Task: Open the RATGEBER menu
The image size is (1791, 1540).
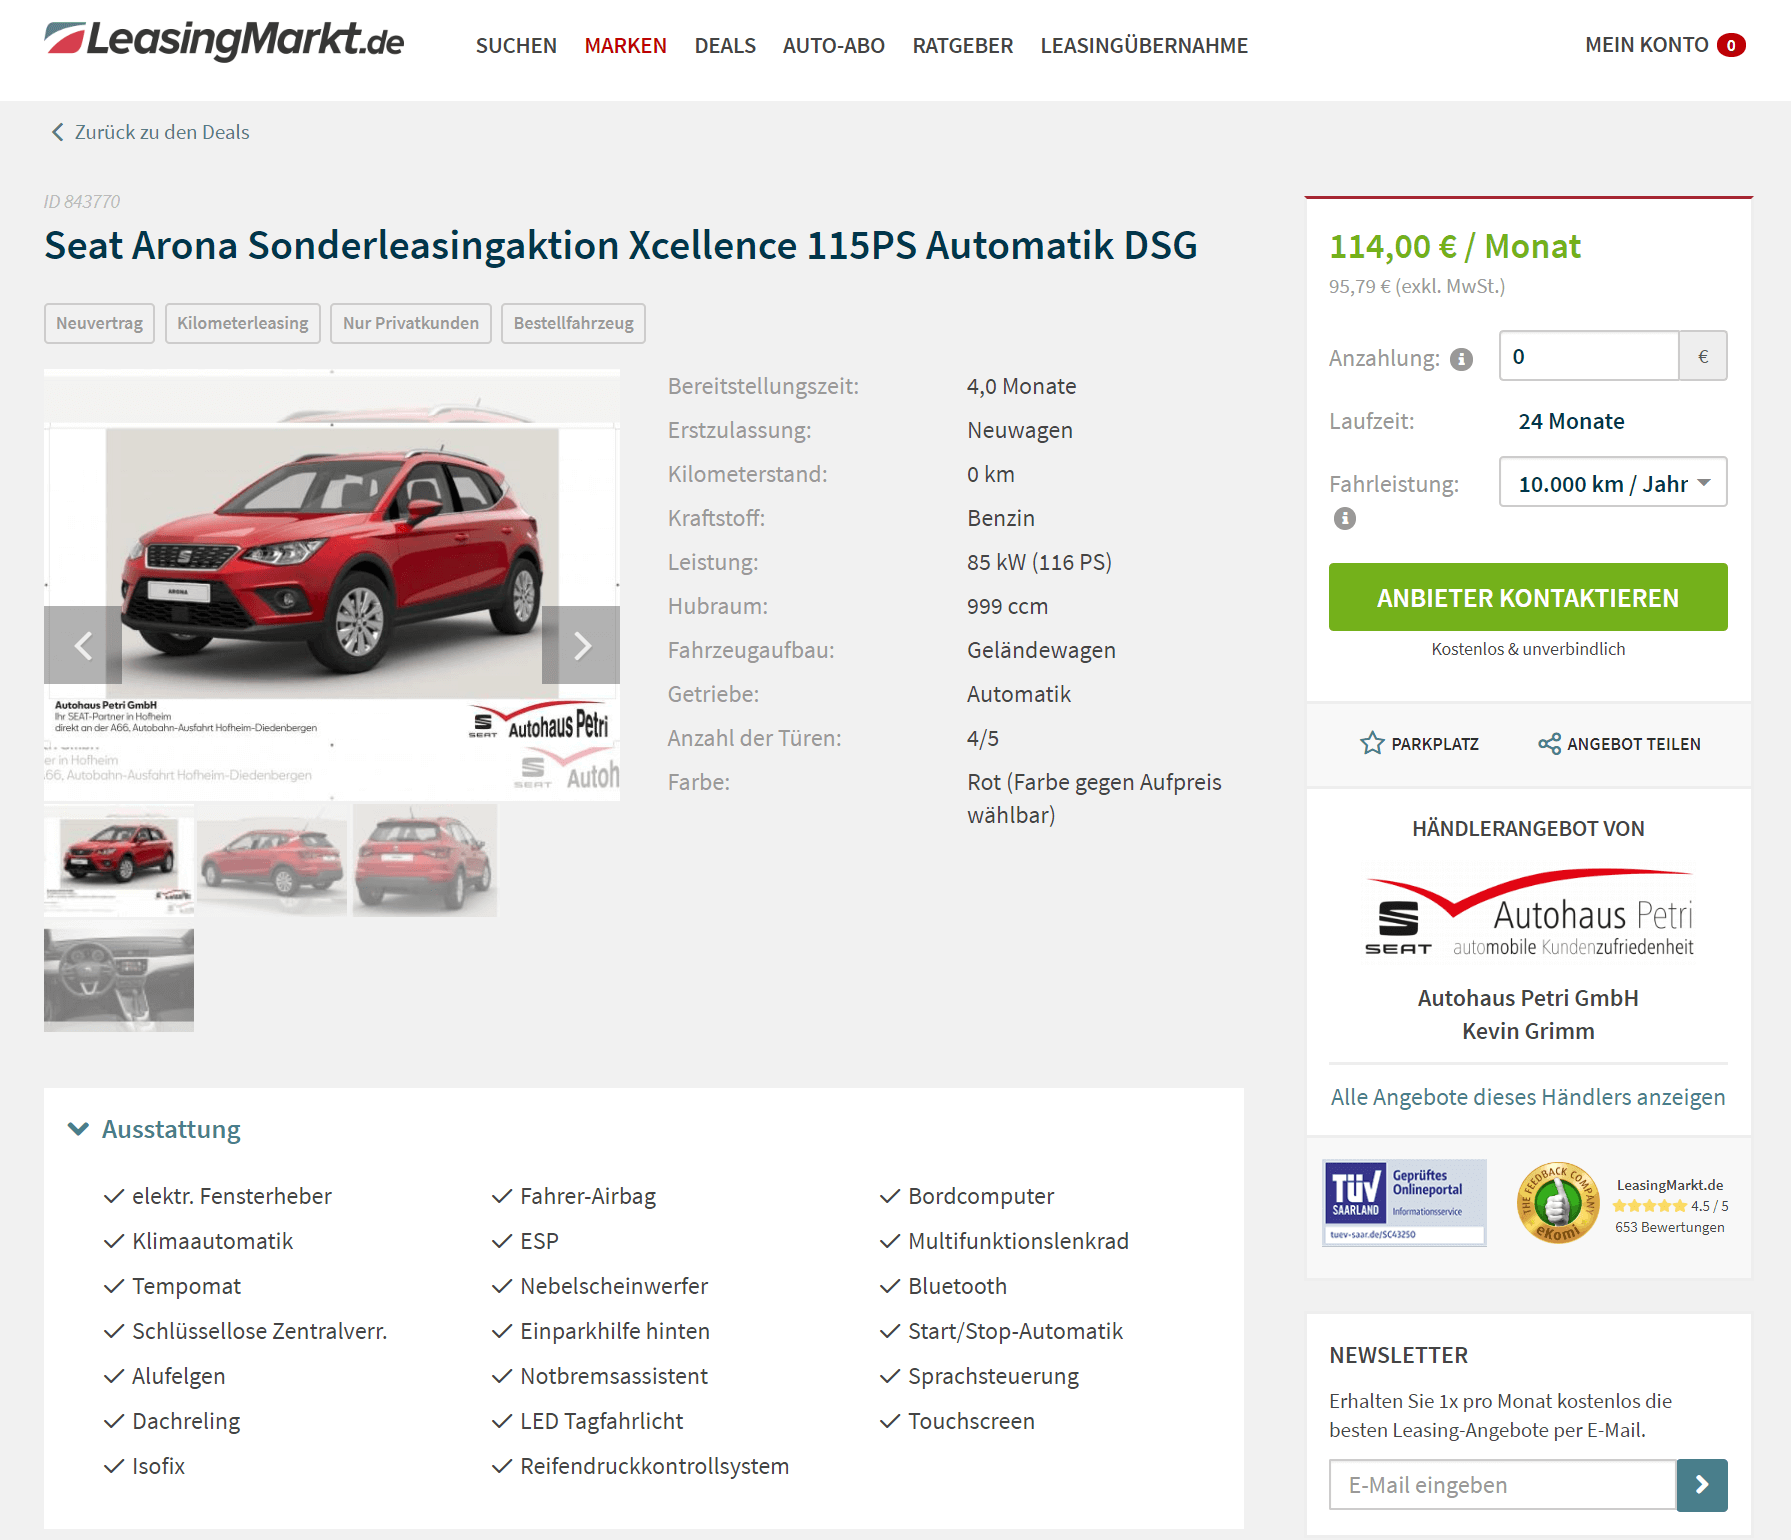Action: tap(963, 46)
